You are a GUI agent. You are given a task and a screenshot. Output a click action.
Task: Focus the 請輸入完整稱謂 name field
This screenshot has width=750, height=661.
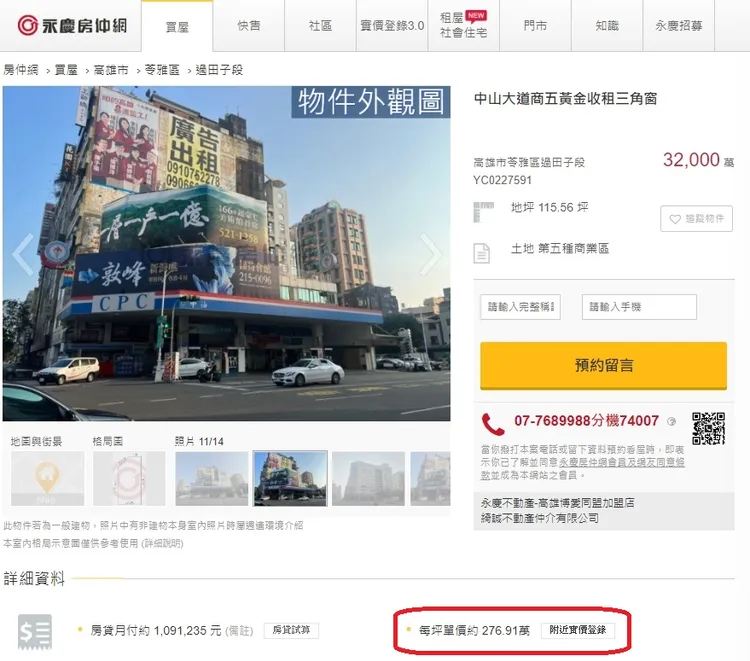click(520, 307)
